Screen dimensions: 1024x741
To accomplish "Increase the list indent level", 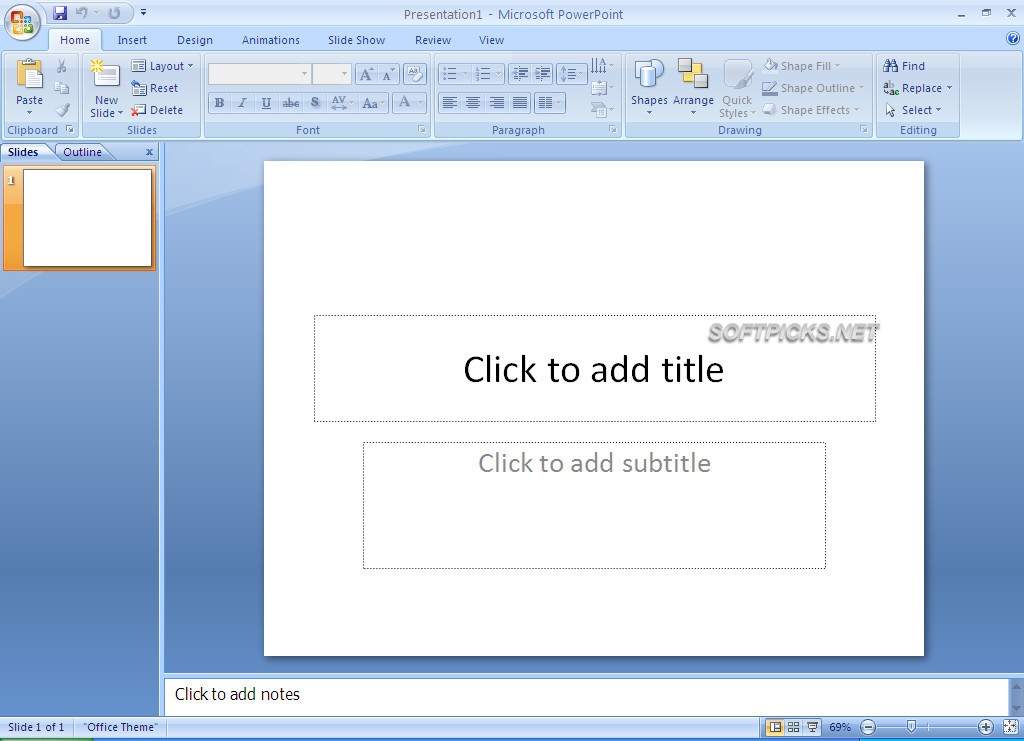I will 543,74.
